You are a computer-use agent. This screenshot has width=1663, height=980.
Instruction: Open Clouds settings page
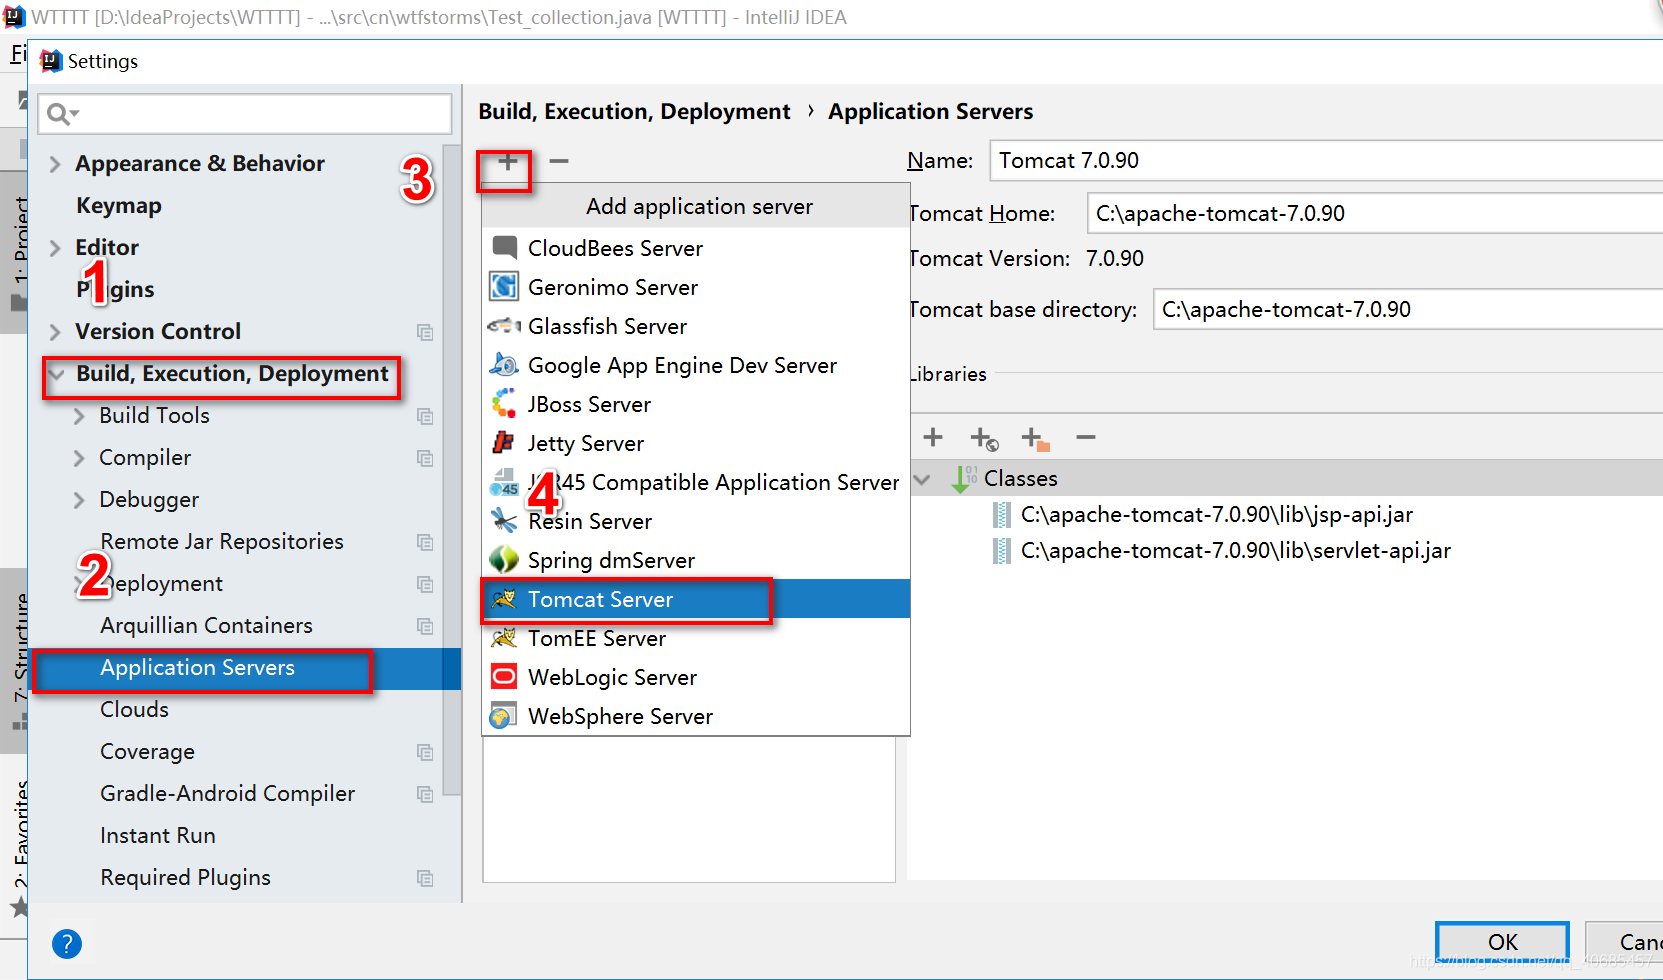coord(134,709)
